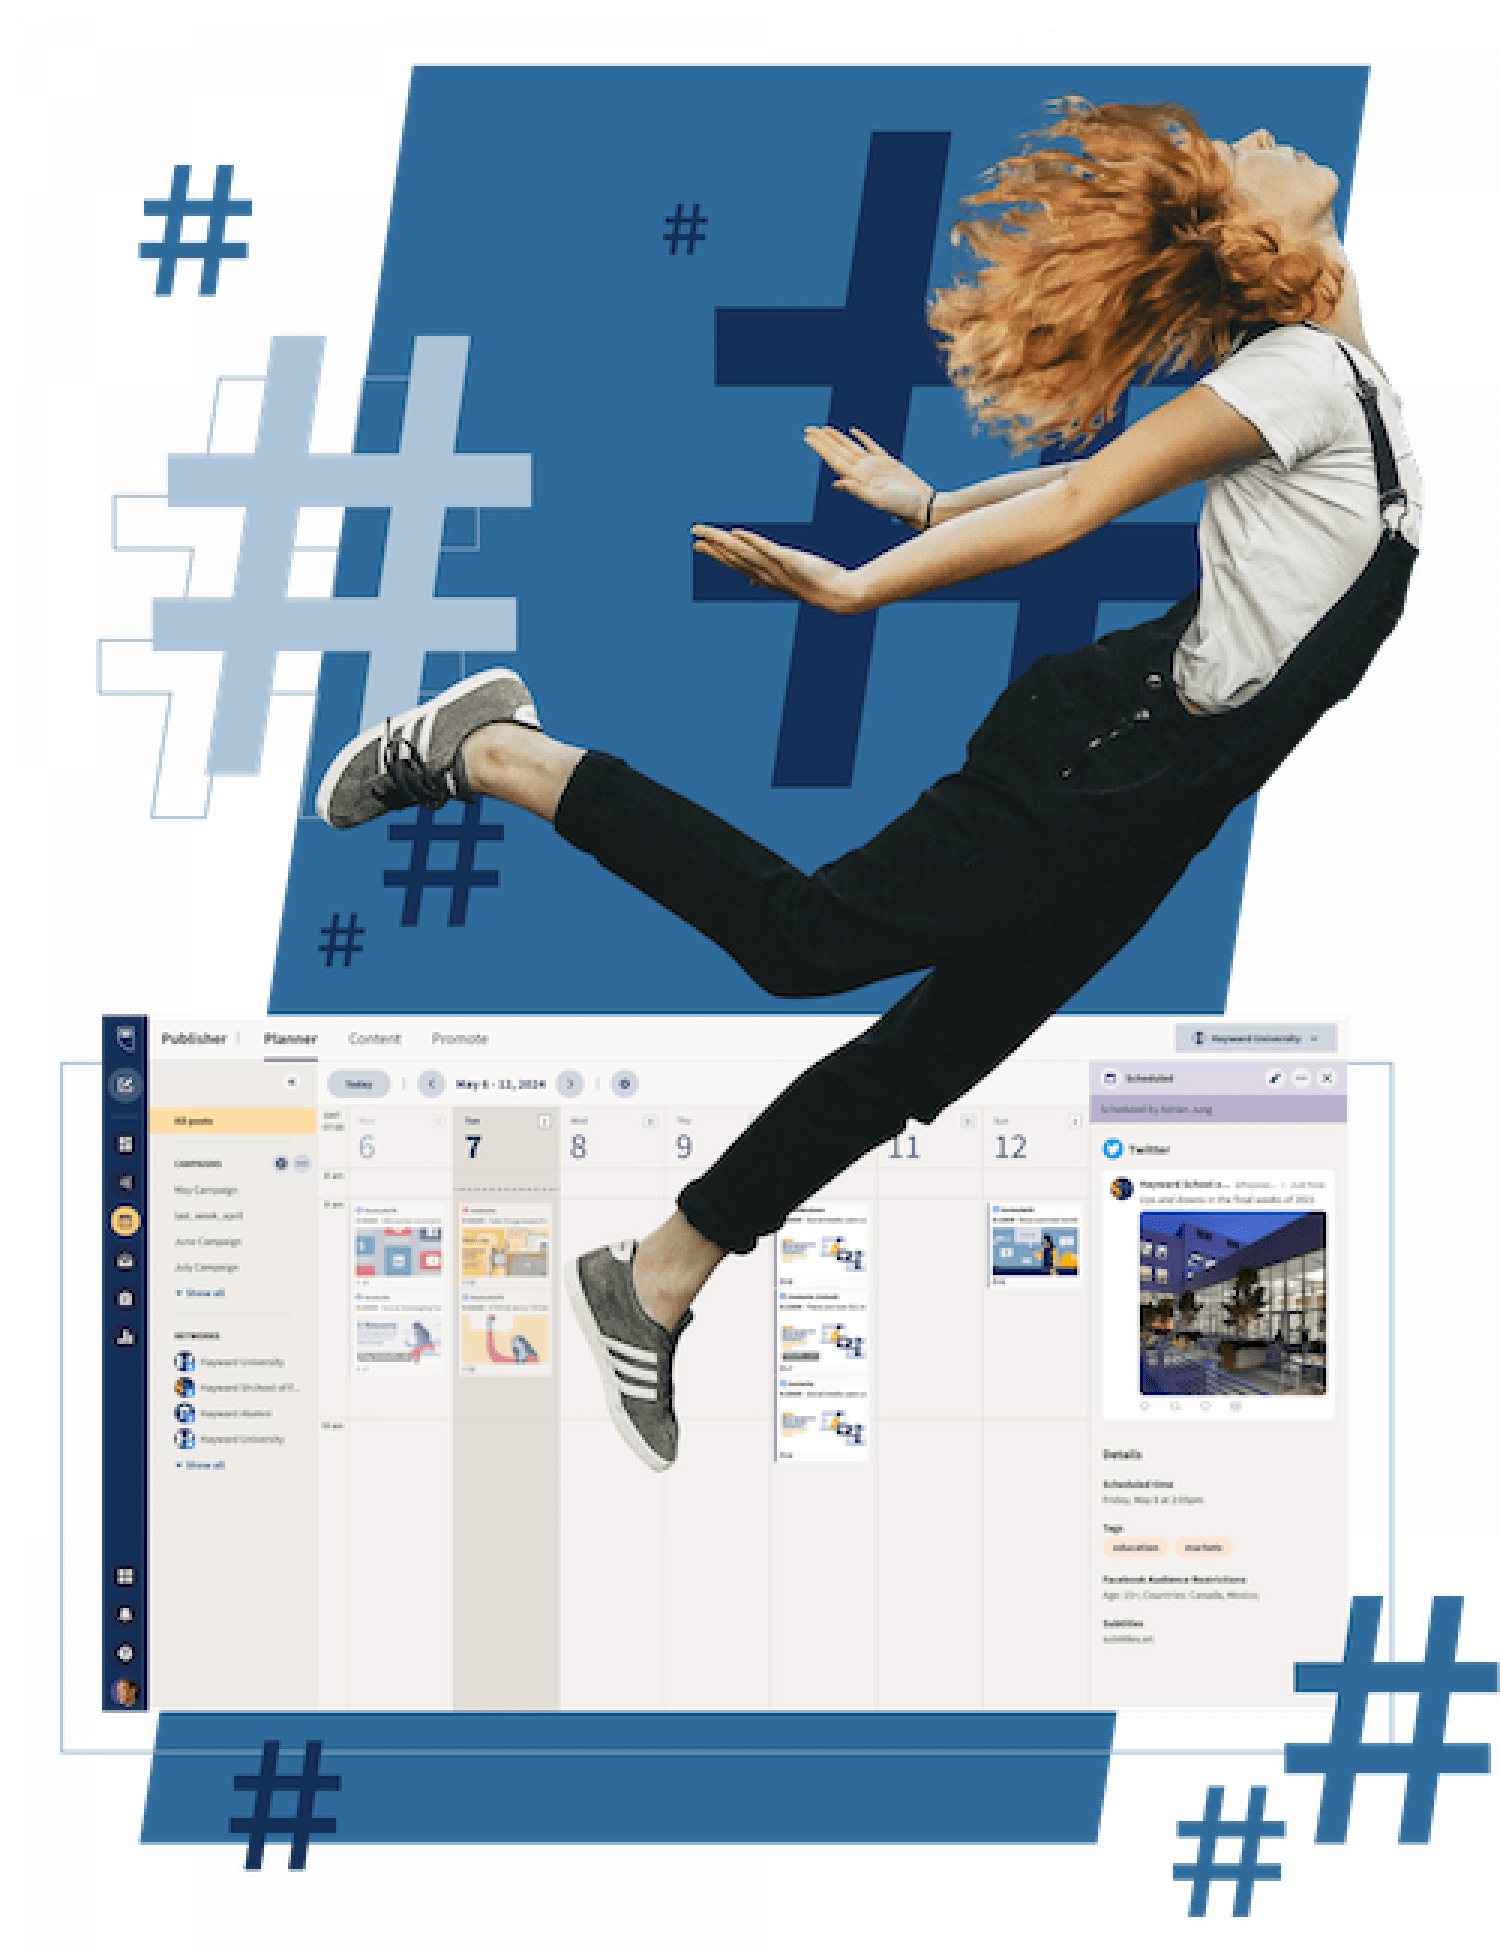Select the highlighted Planner calendar sidebar icon
This screenshot has width=1500, height=1950.
pos(125,1221)
